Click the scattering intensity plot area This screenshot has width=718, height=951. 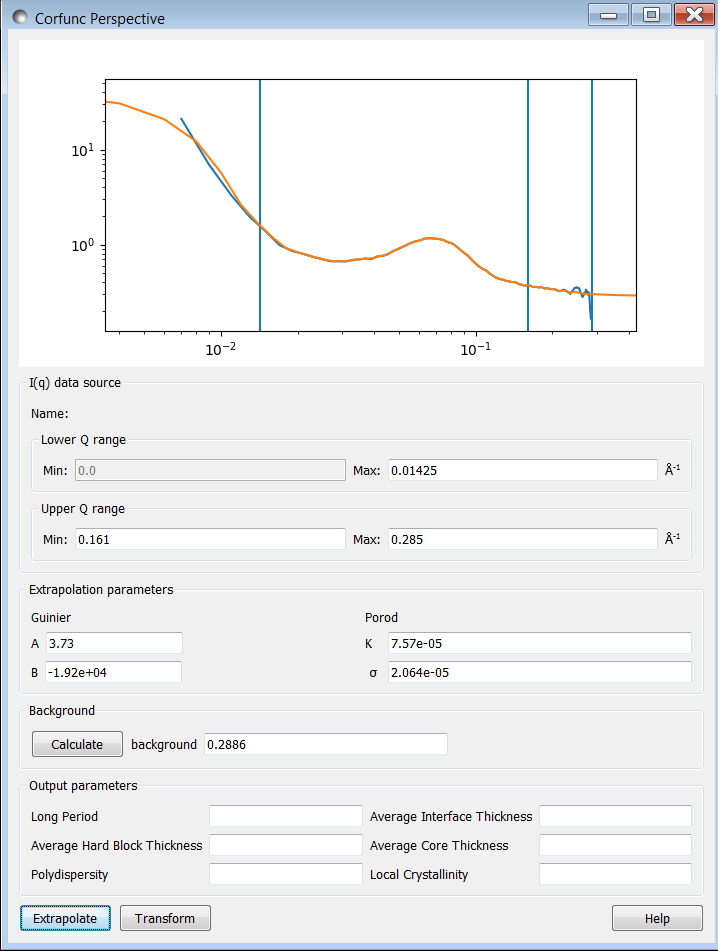tap(370, 200)
